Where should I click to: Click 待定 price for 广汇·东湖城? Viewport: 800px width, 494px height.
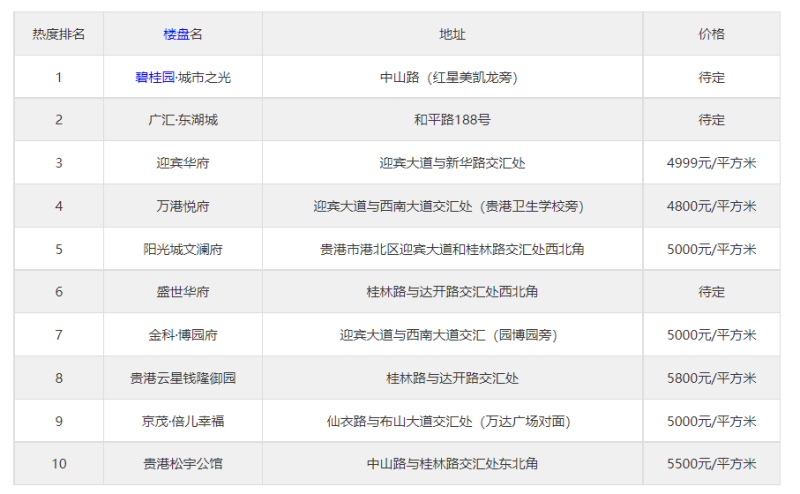[711, 120]
